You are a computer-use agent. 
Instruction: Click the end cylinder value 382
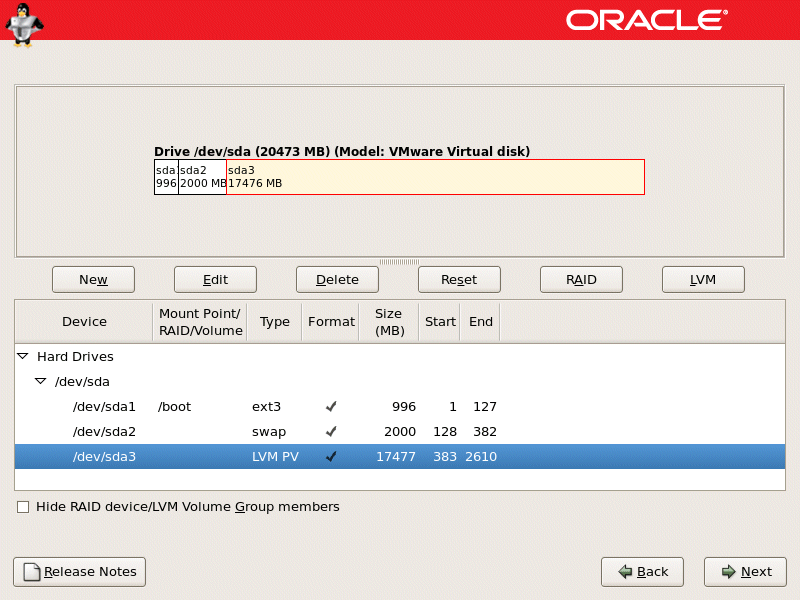pyautogui.click(x=485, y=432)
